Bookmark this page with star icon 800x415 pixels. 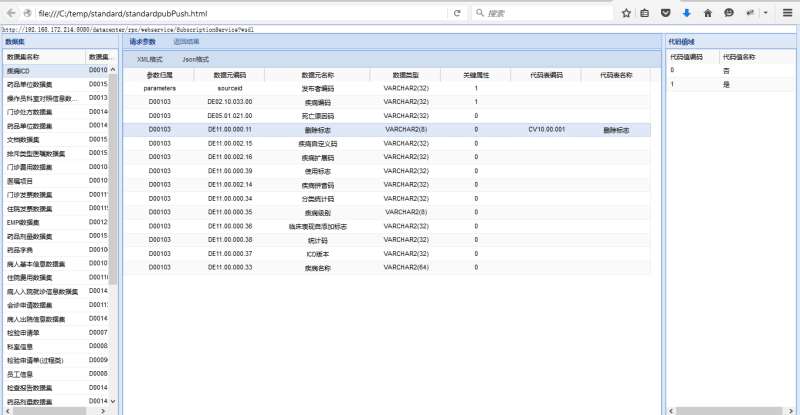pos(626,14)
